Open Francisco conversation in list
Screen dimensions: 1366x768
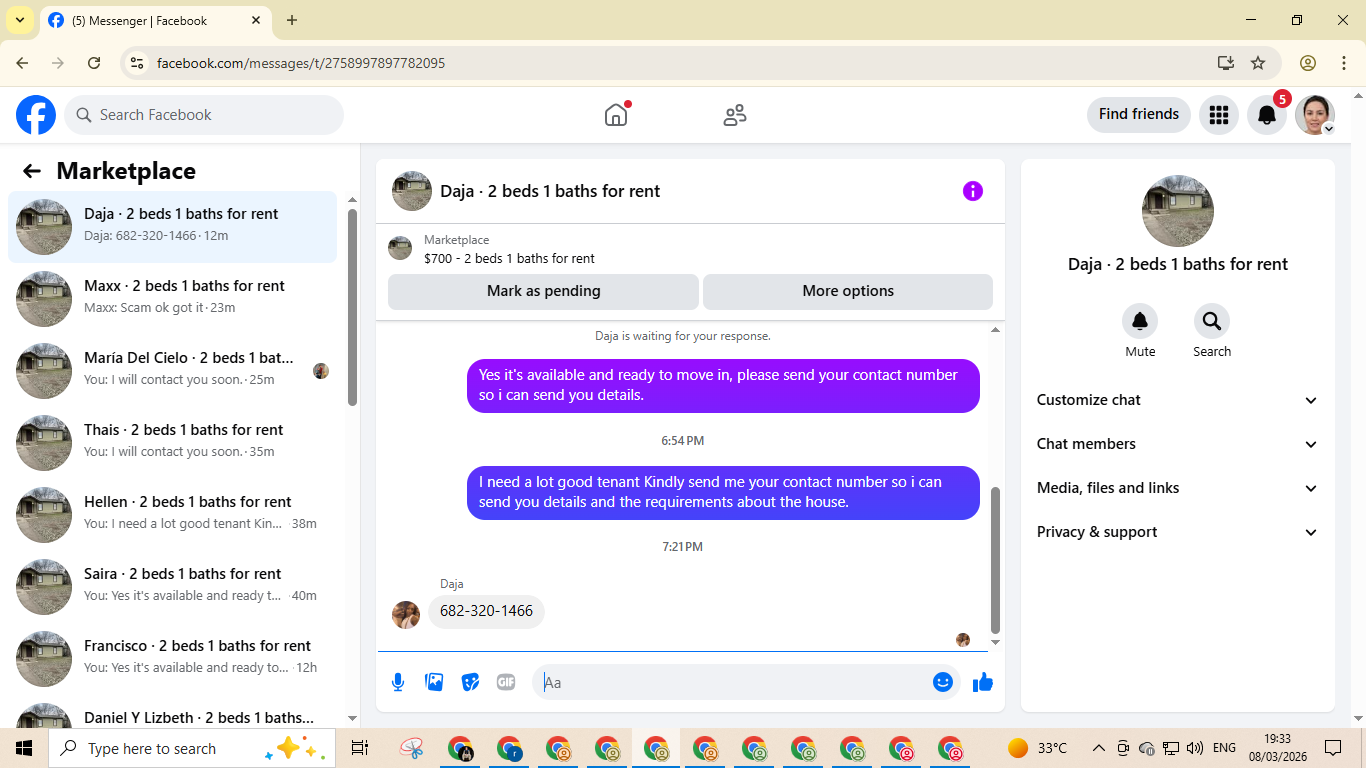173,659
